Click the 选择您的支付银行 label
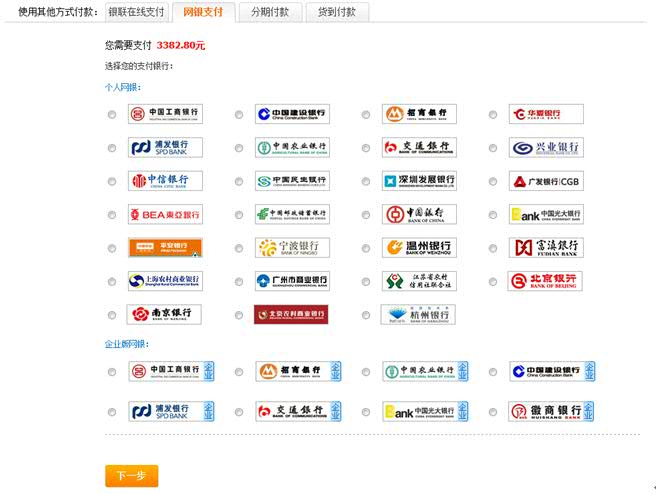The width and height of the screenshot is (656, 494). (x=139, y=66)
